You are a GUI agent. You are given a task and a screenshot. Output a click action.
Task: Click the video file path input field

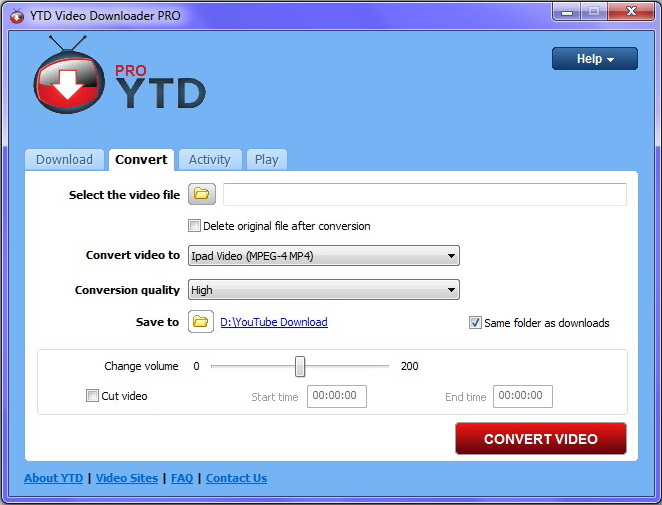(x=425, y=194)
